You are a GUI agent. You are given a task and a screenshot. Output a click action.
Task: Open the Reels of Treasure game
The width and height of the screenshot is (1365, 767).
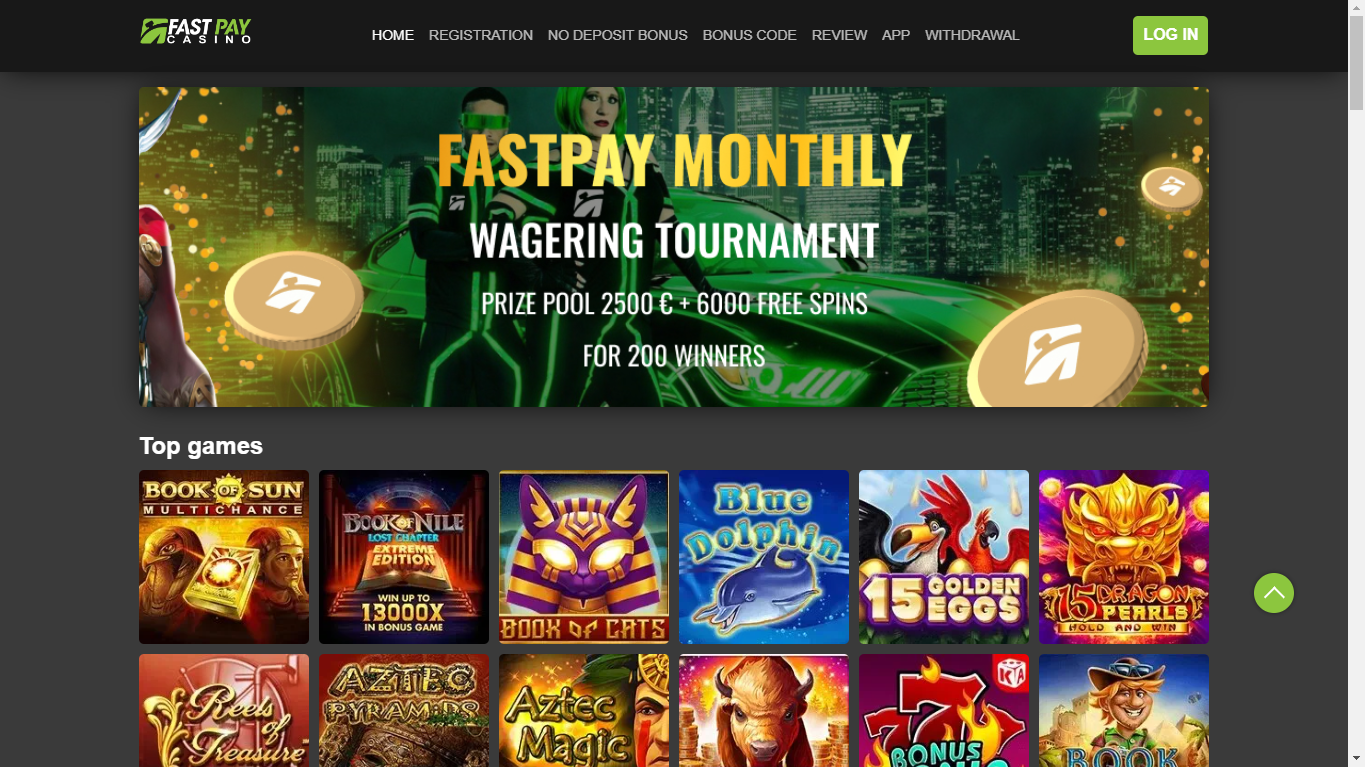[x=224, y=710]
